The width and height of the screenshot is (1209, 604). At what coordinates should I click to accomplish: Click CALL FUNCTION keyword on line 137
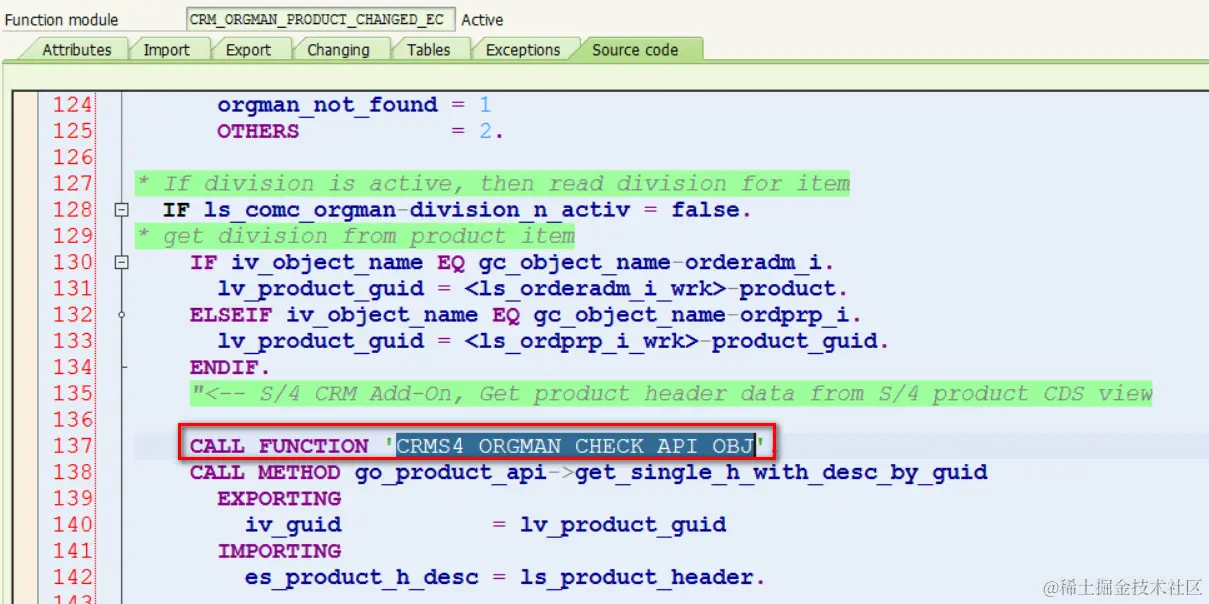(x=279, y=446)
